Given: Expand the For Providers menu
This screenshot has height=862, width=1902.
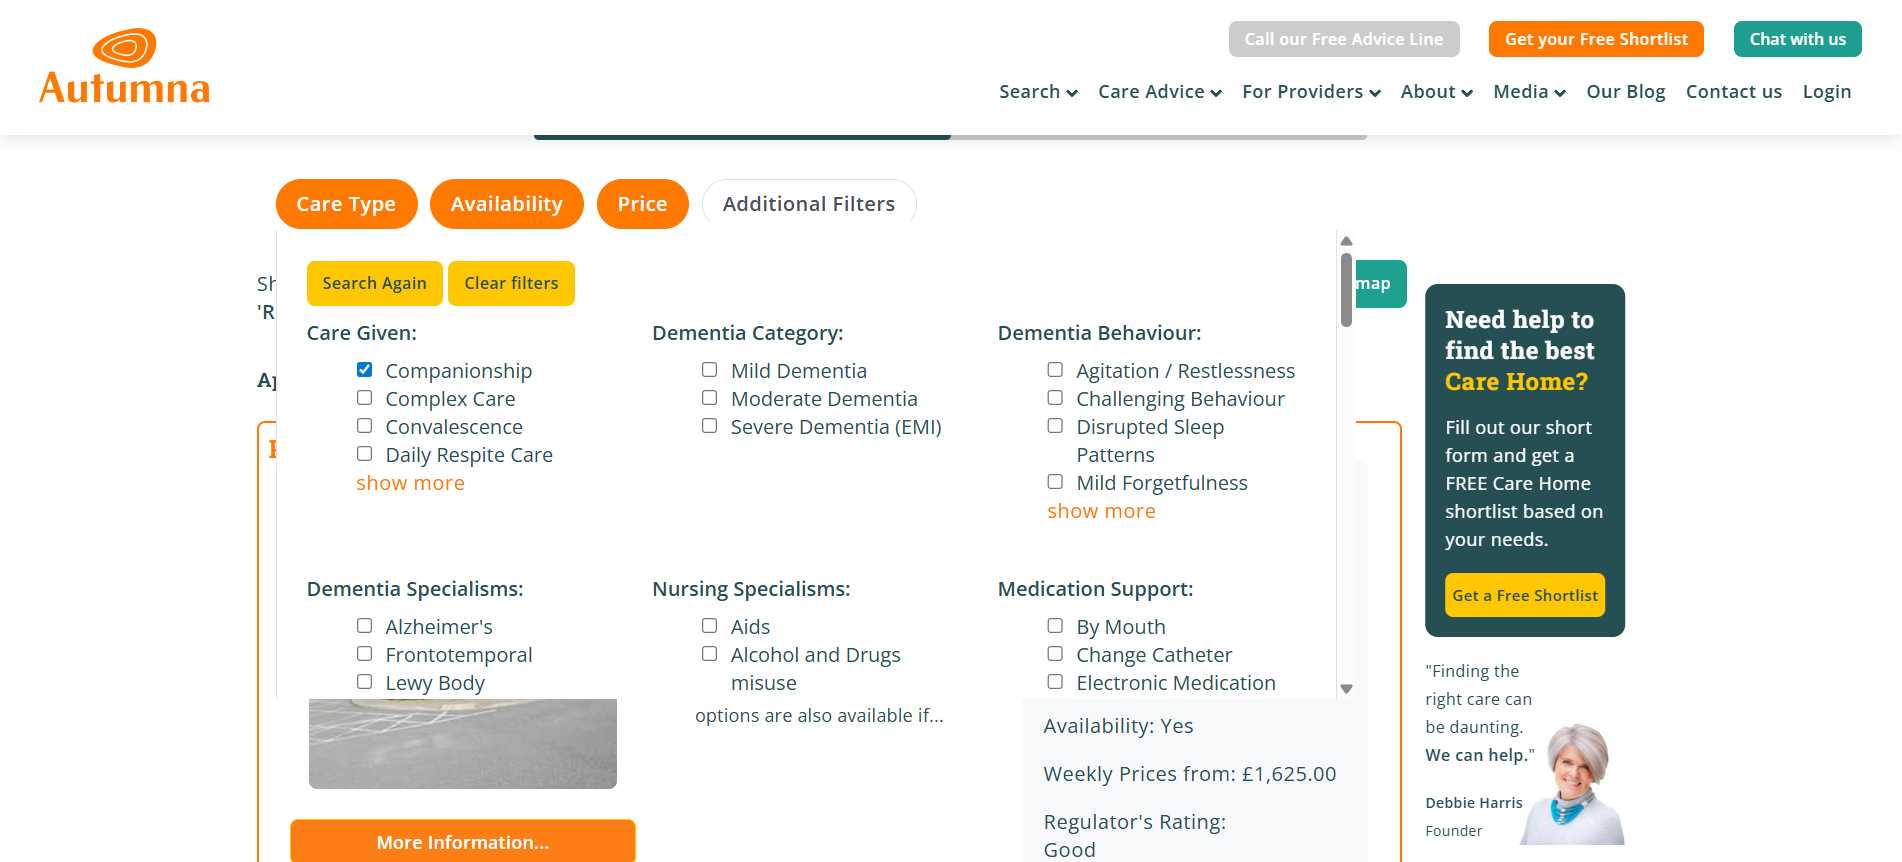Looking at the screenshot, I should click(x=1310, y=92).
